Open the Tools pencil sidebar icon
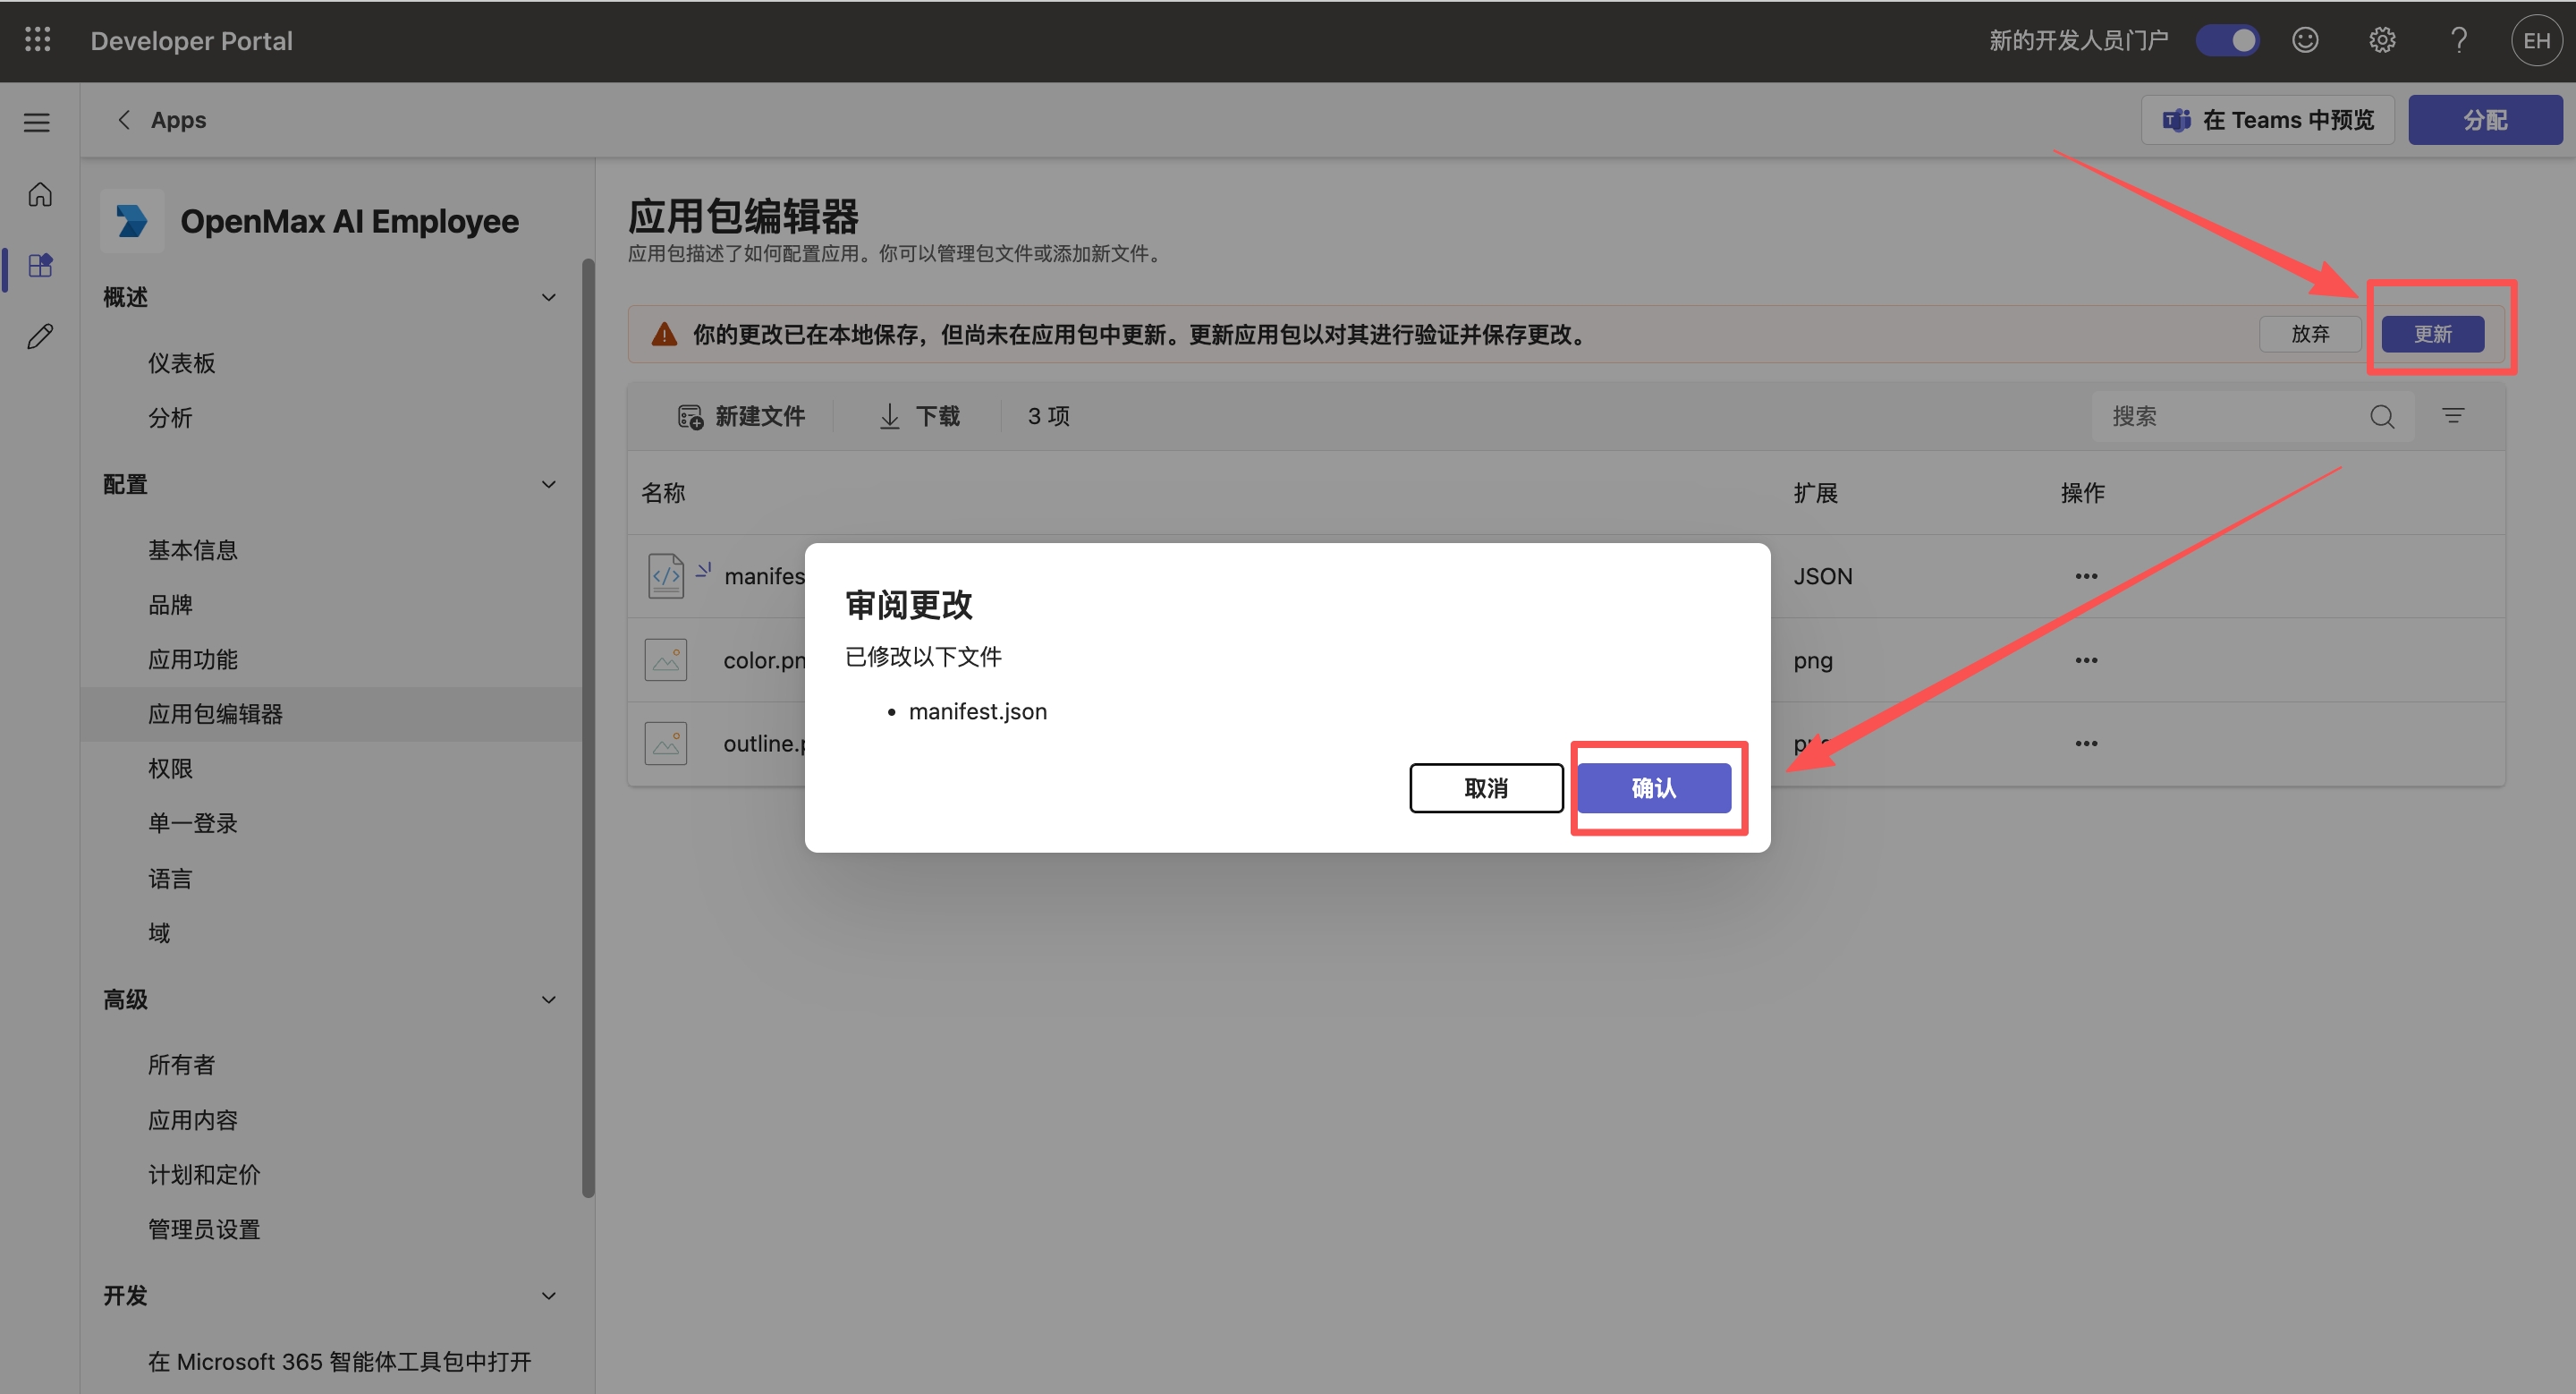This screenshot has height=1394, width=2576. point(40,336)
